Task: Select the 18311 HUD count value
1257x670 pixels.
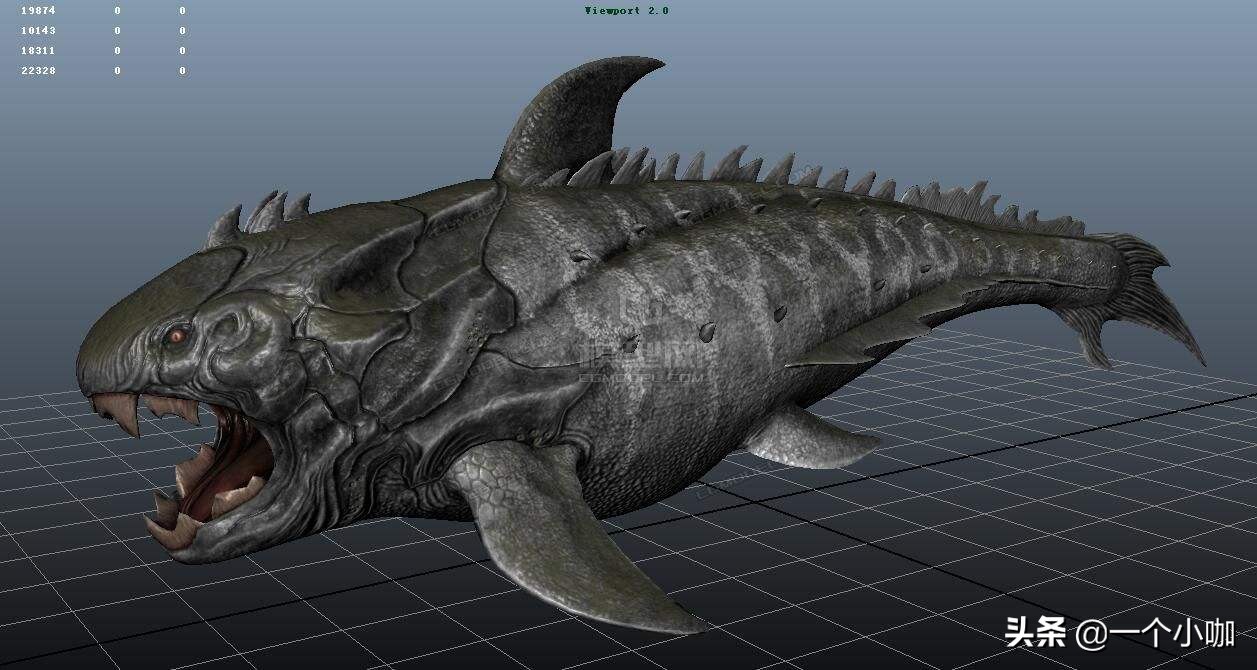Action: point(38,51)
